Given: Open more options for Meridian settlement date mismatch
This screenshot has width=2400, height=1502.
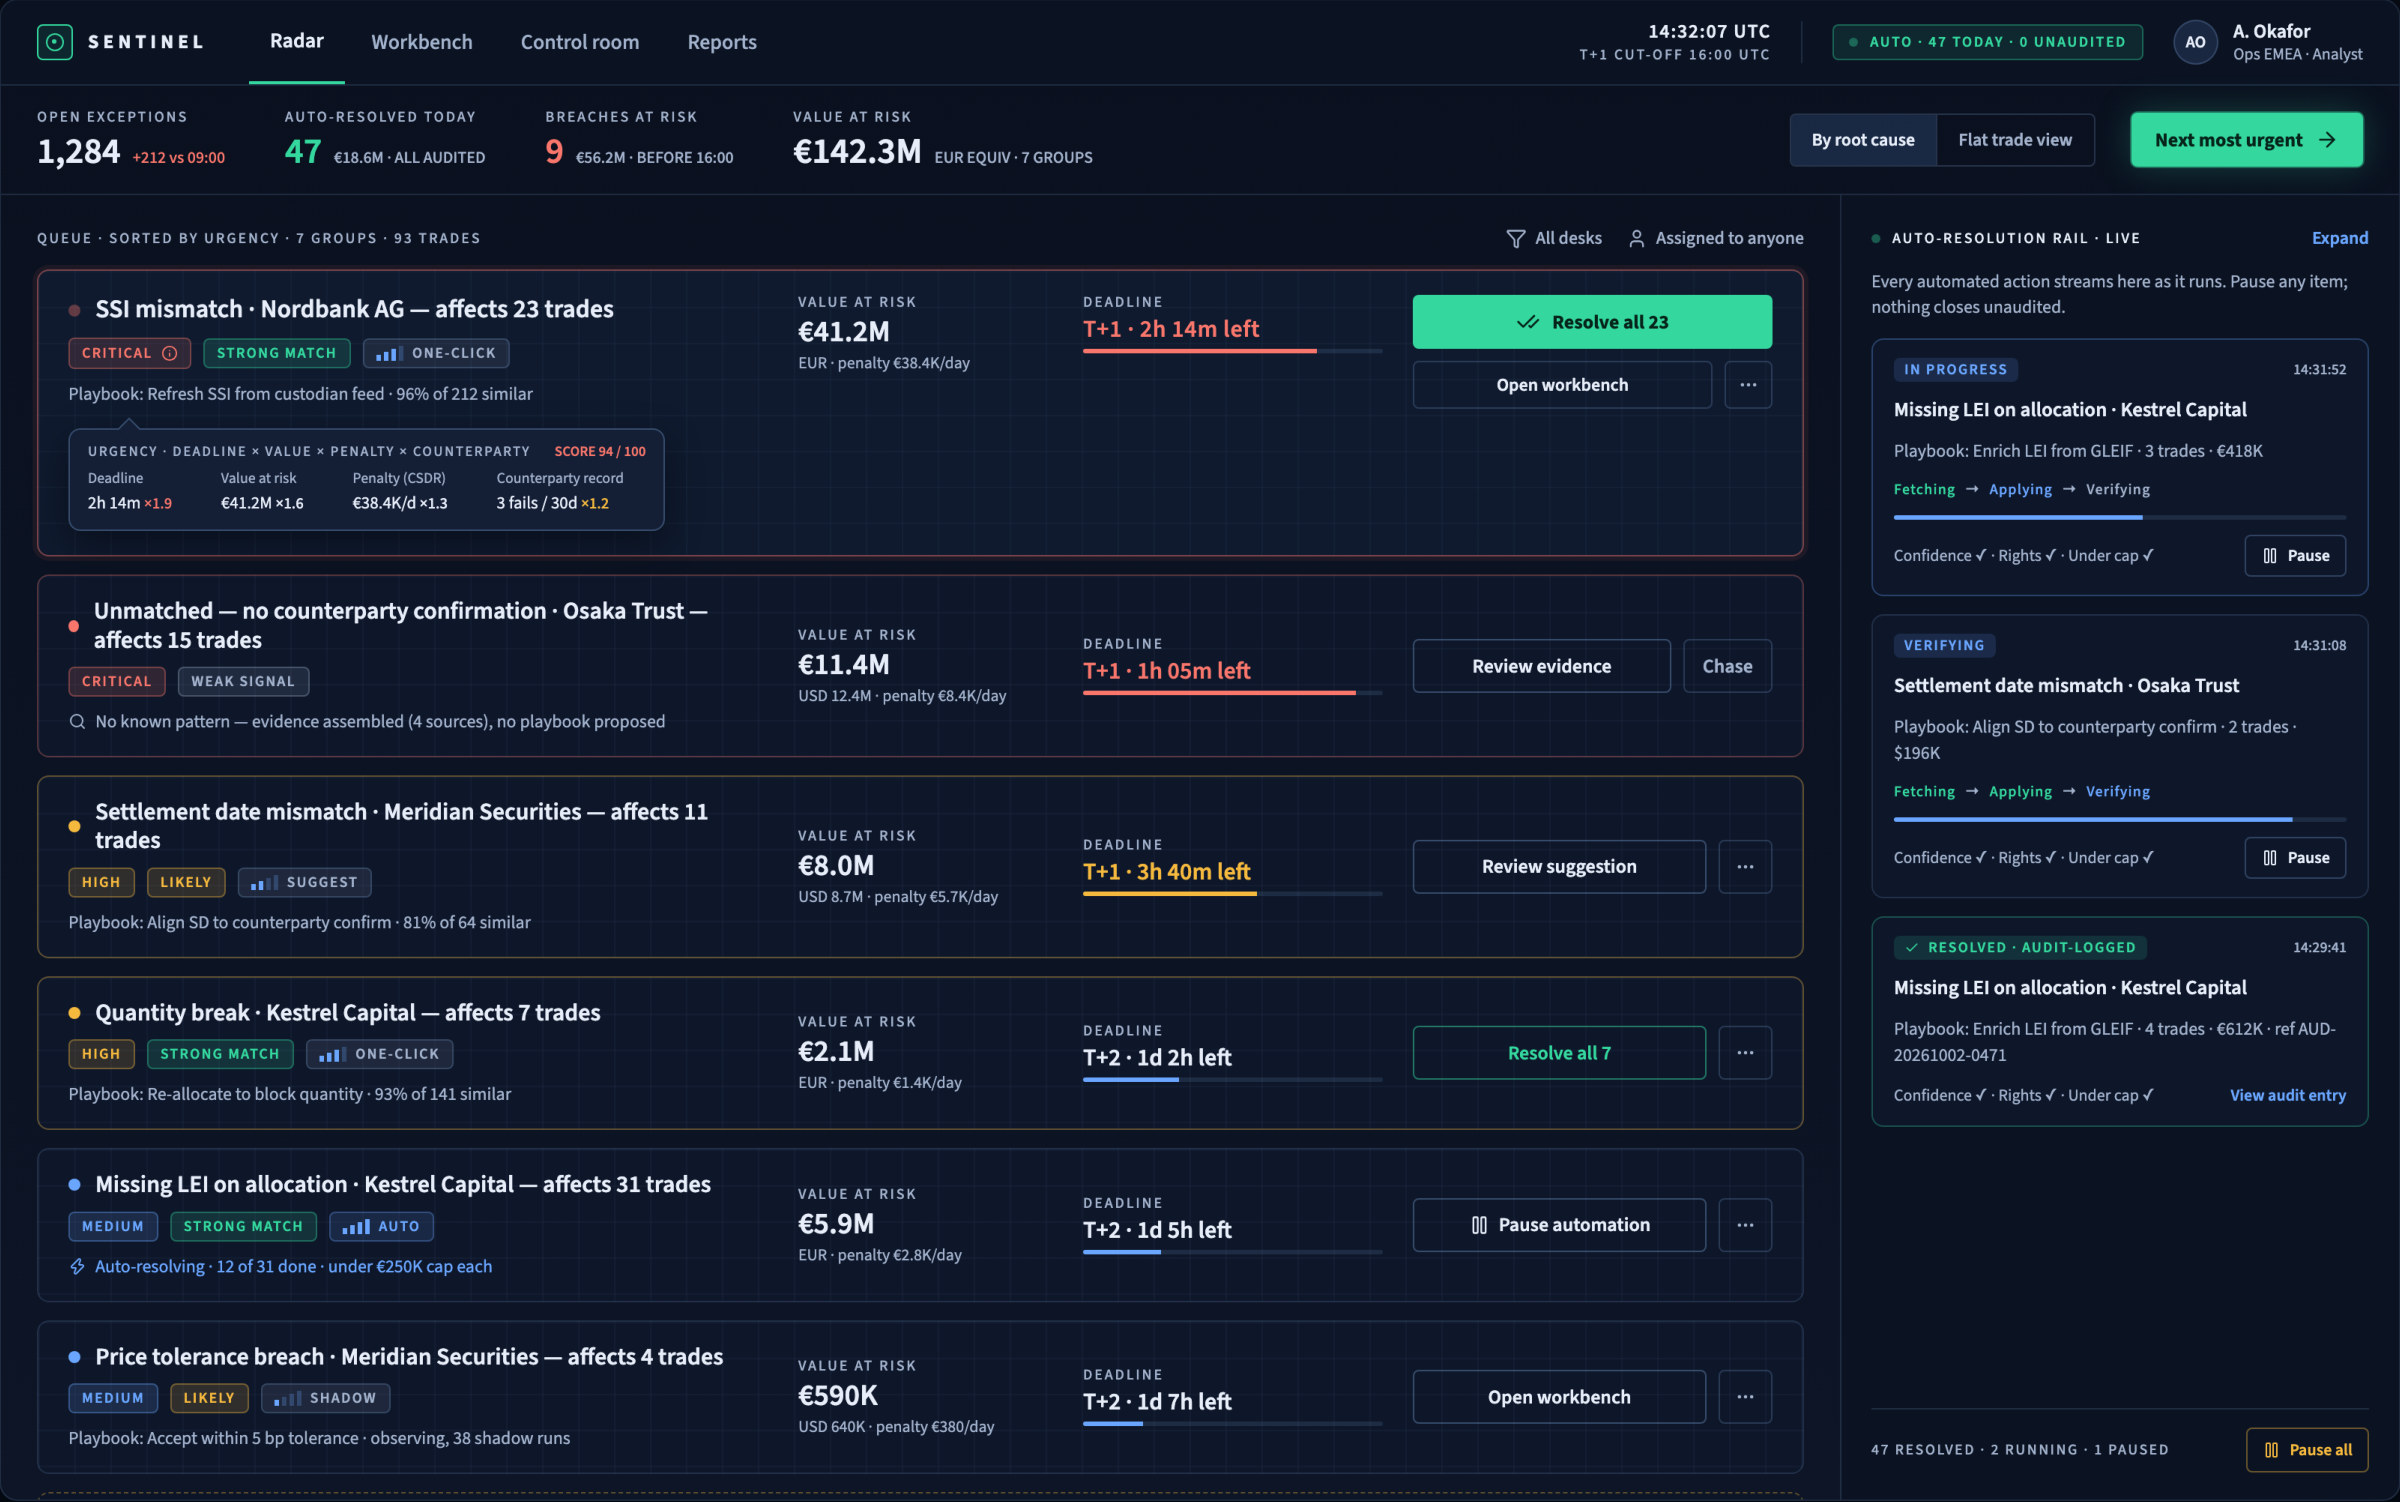Looking at the screenshot, I should click(x=1744, y=867).
